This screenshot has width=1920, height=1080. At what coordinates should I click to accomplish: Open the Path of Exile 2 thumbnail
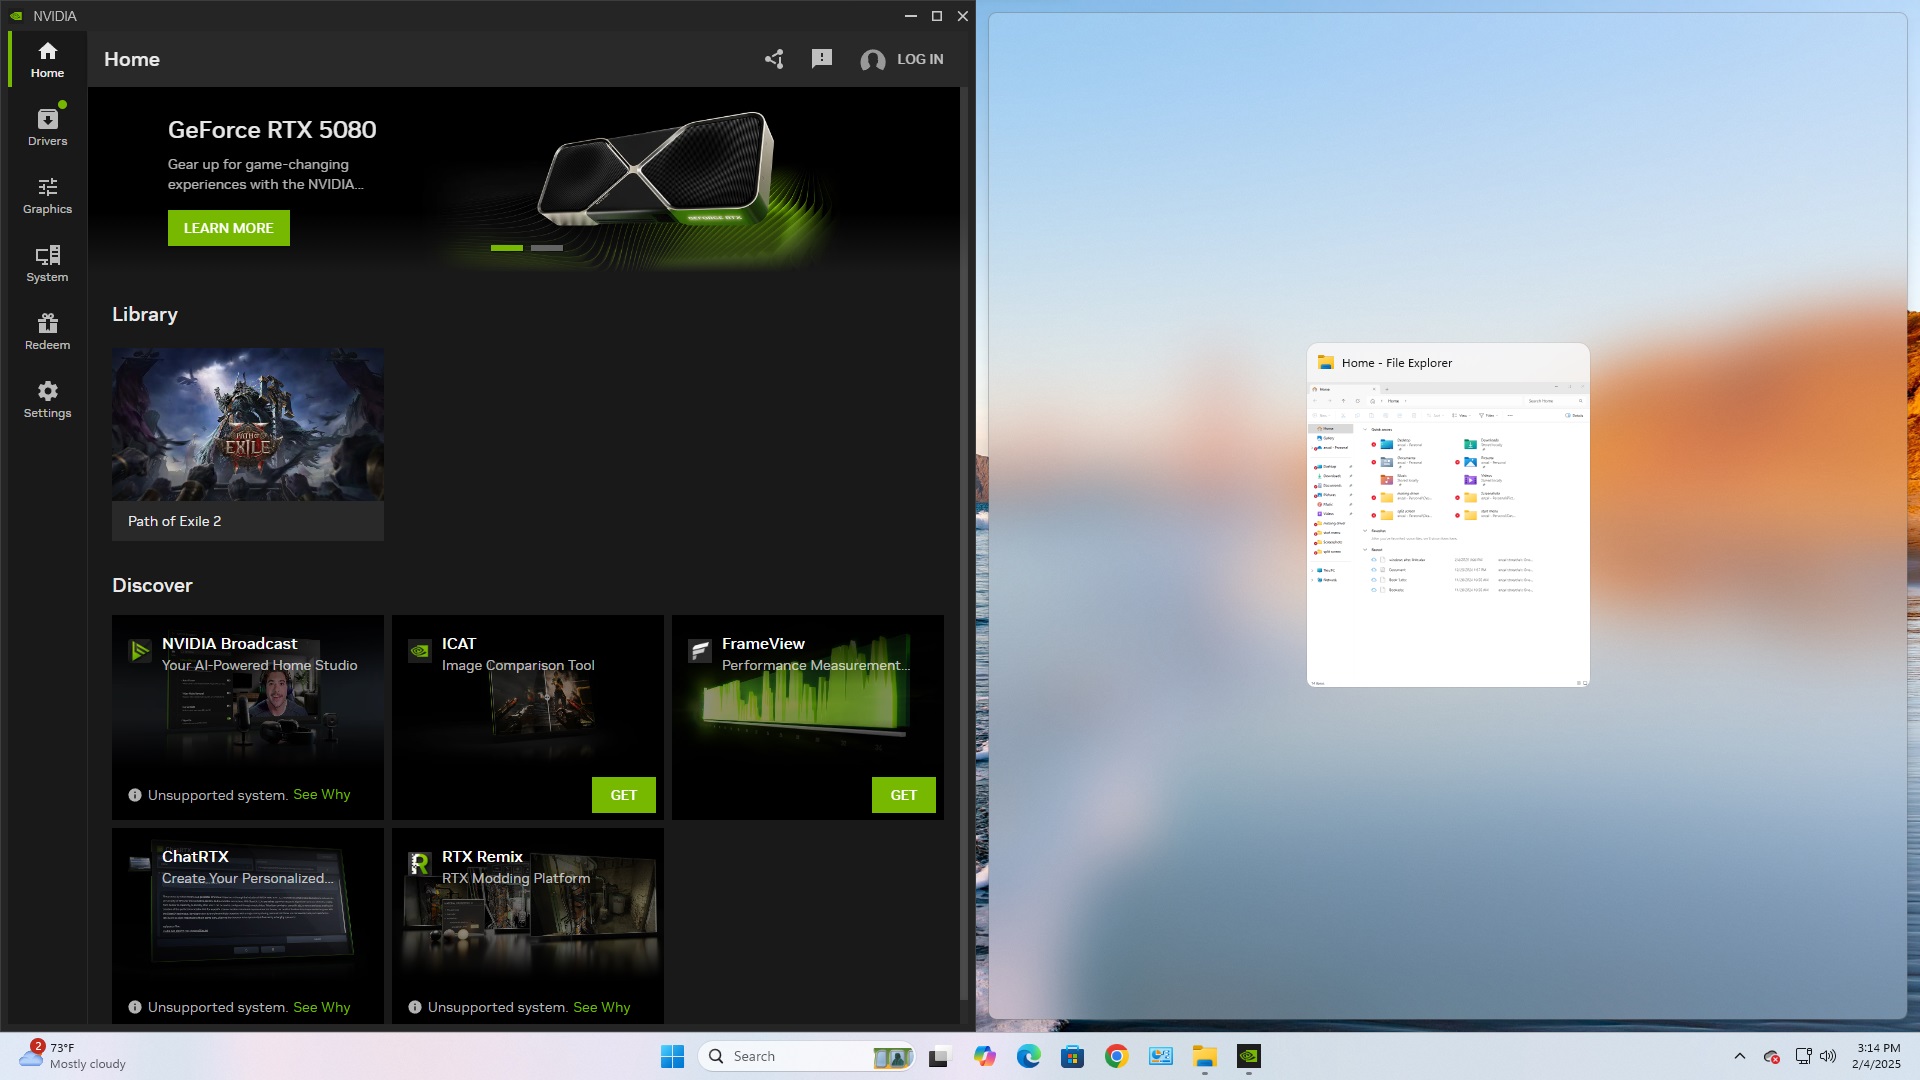[x=248, y=424]
